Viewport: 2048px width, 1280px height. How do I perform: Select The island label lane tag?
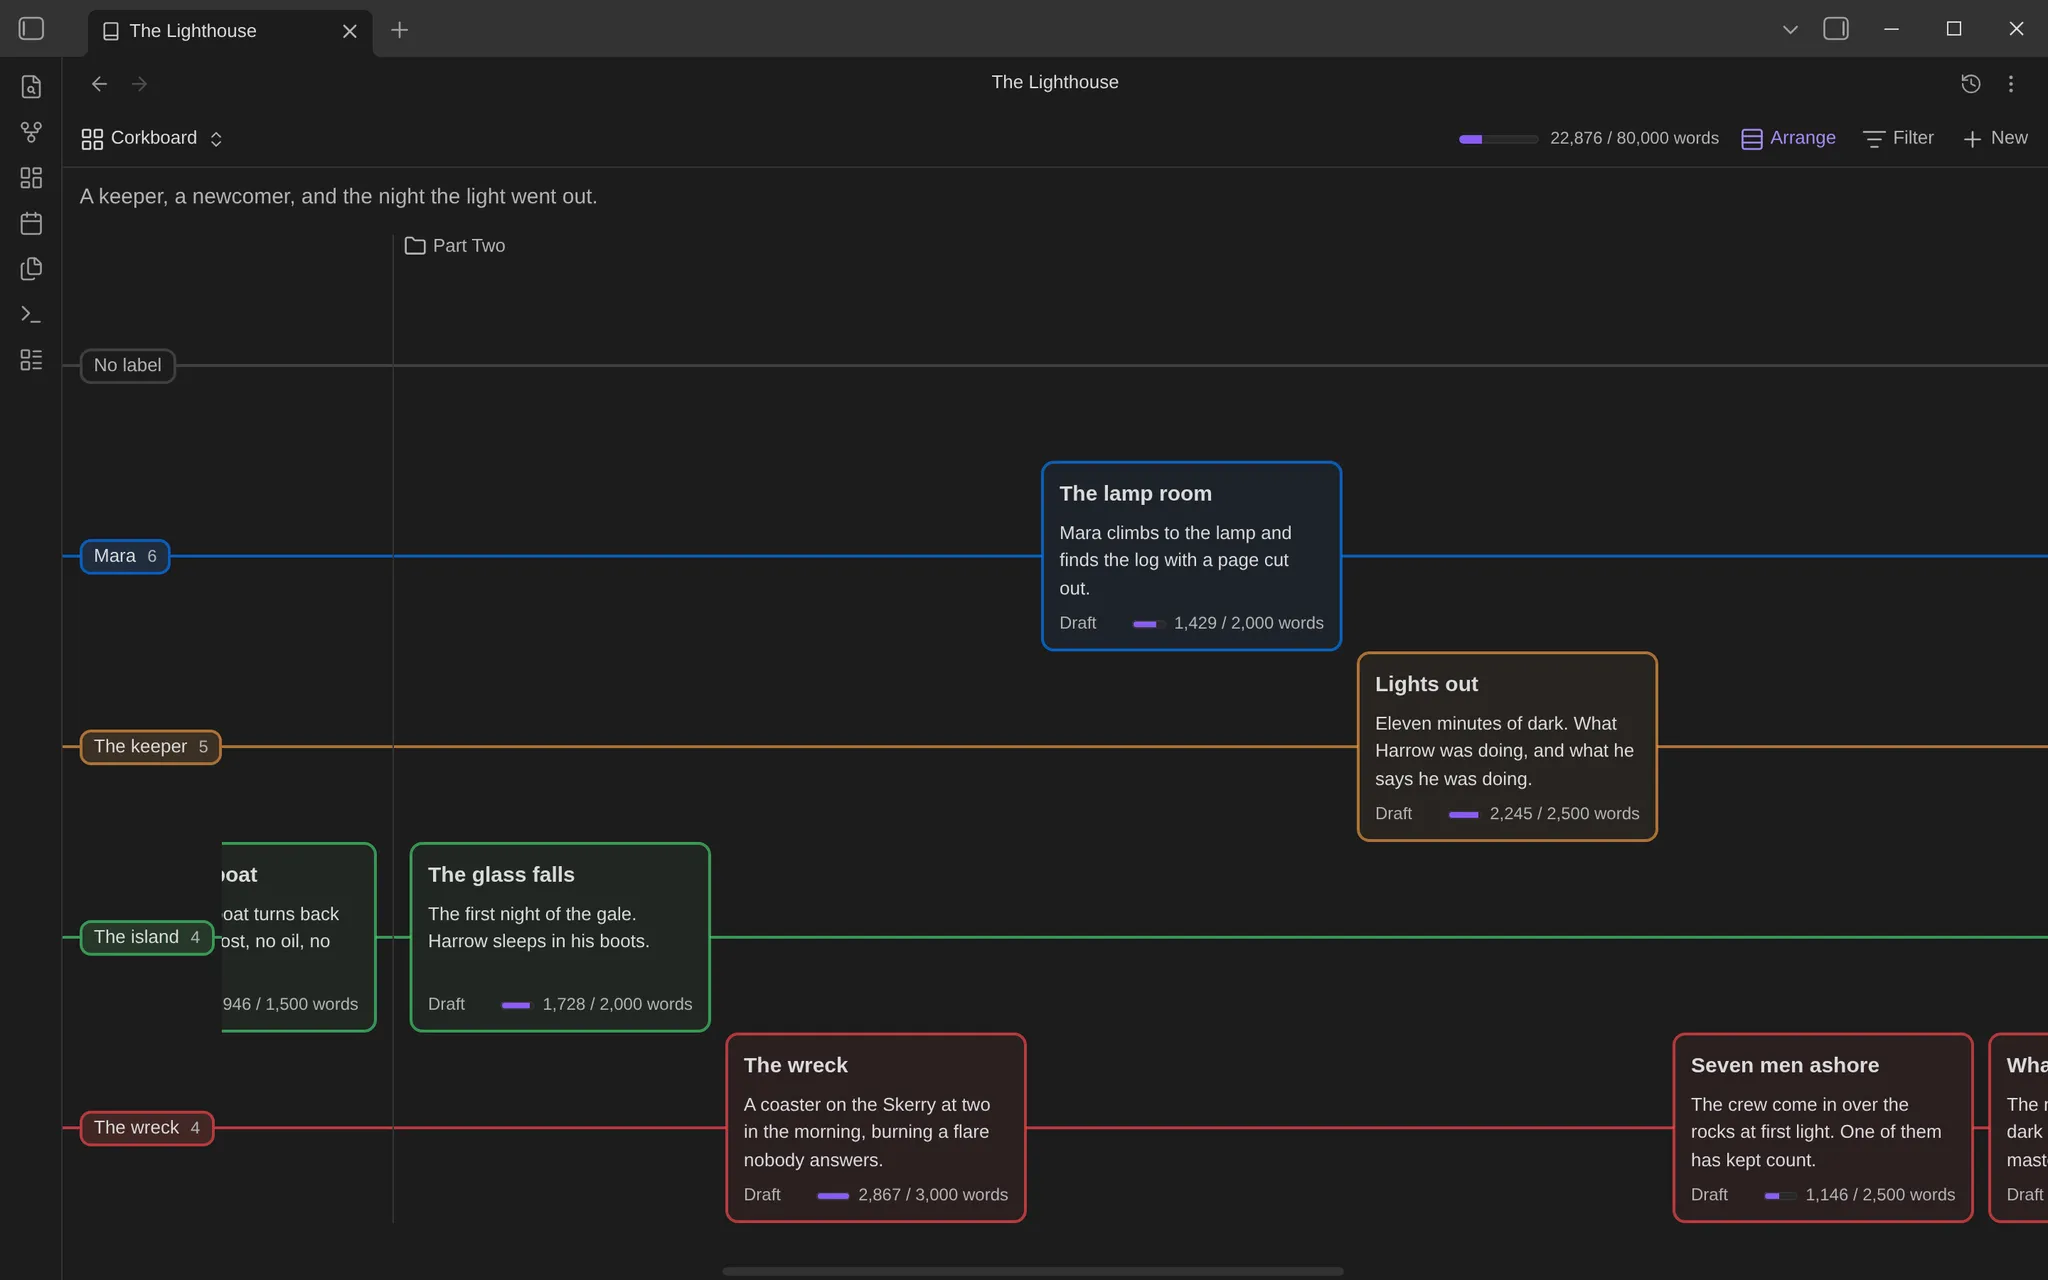[x=147, y=938]
